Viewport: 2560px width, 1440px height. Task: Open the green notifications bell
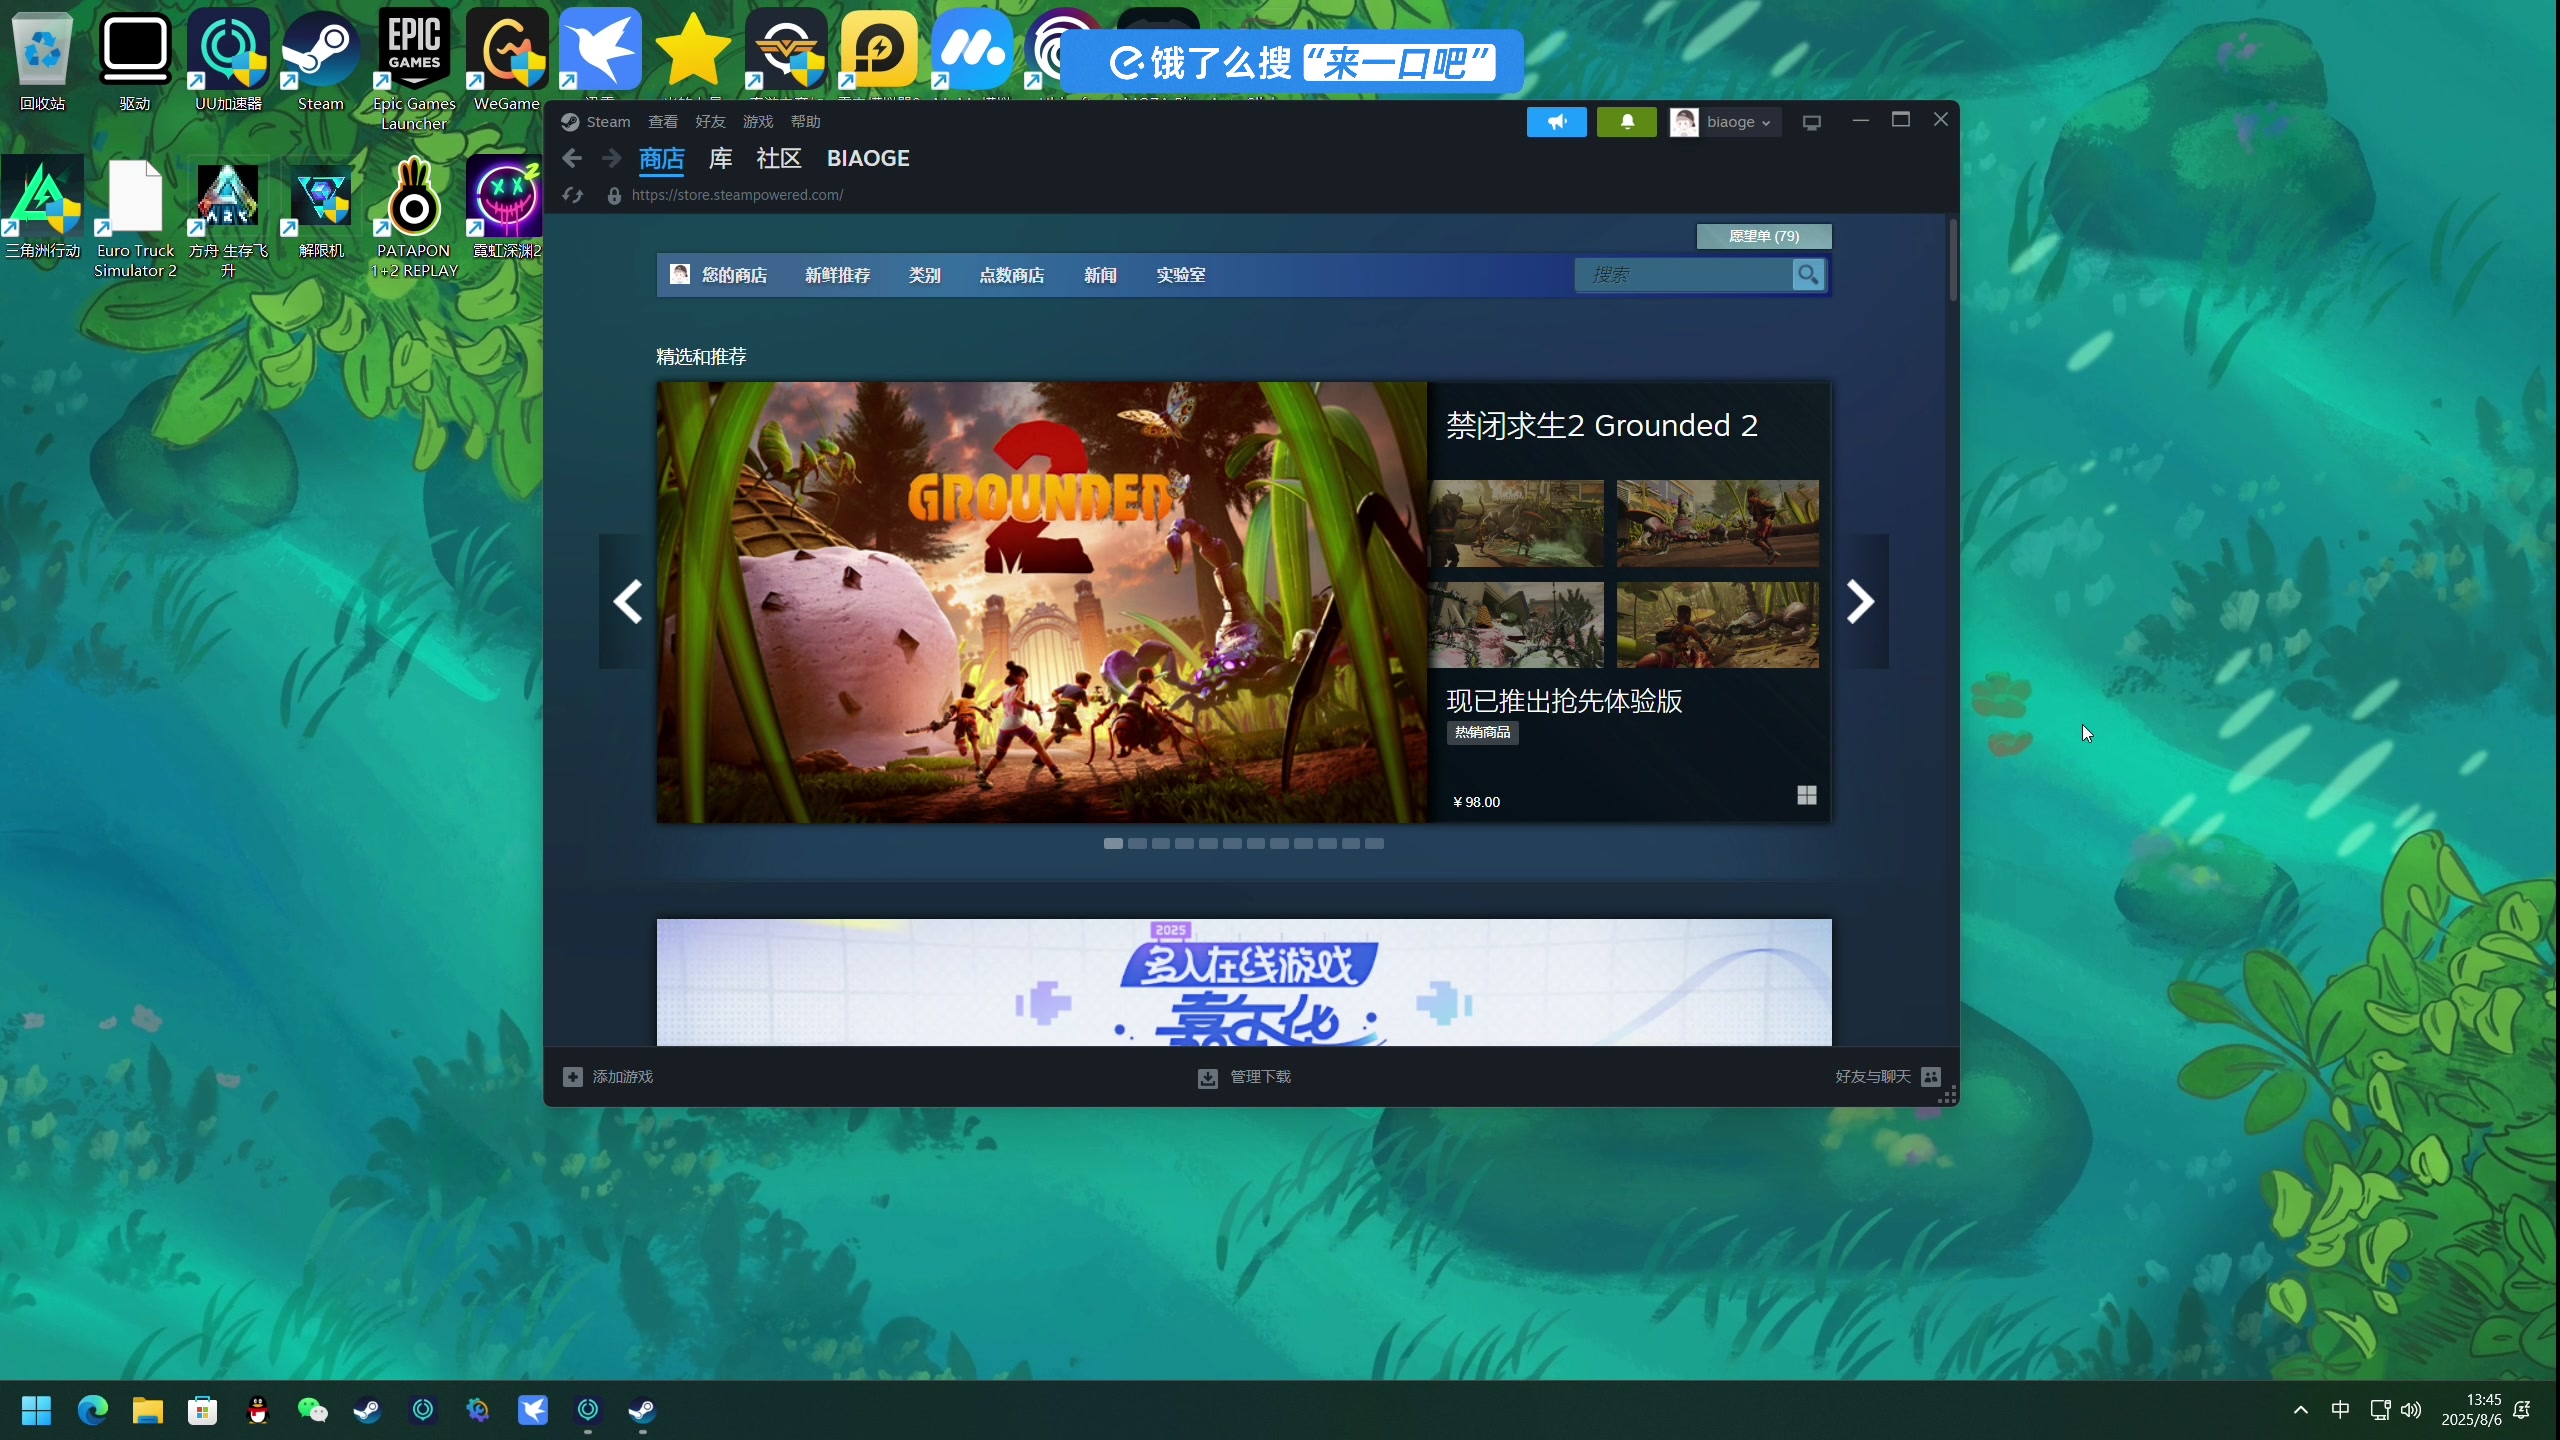[x=1627, y=122]
